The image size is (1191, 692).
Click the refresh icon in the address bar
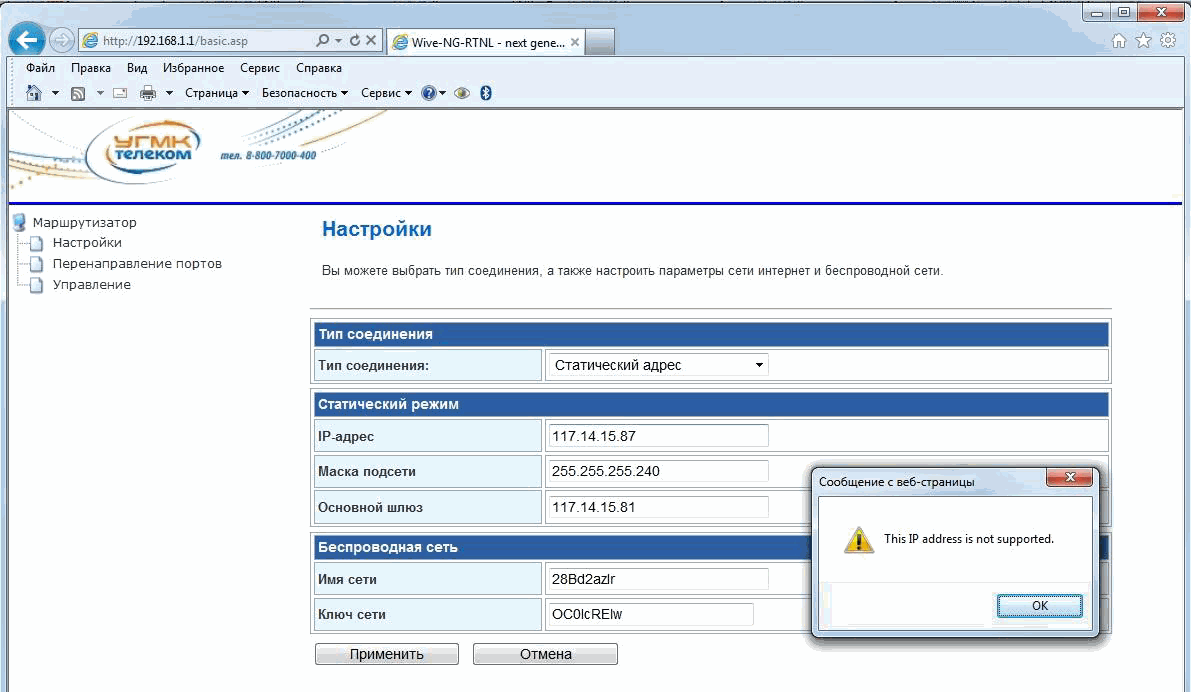pyautogui.click(x=354, y=41)
